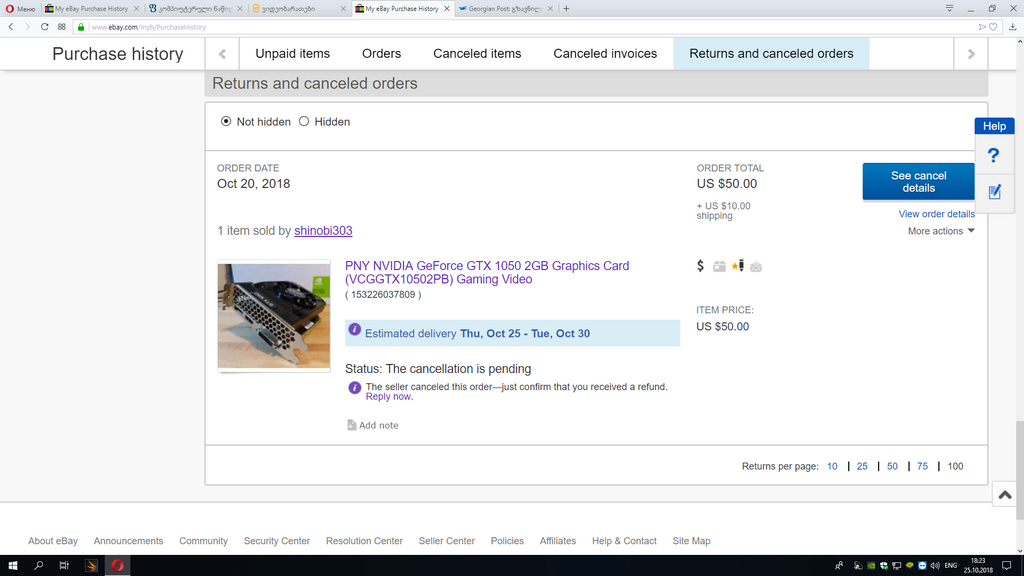Click the send page arrow icon
This screenshot has width=1024, height=576.
(982, 27)
